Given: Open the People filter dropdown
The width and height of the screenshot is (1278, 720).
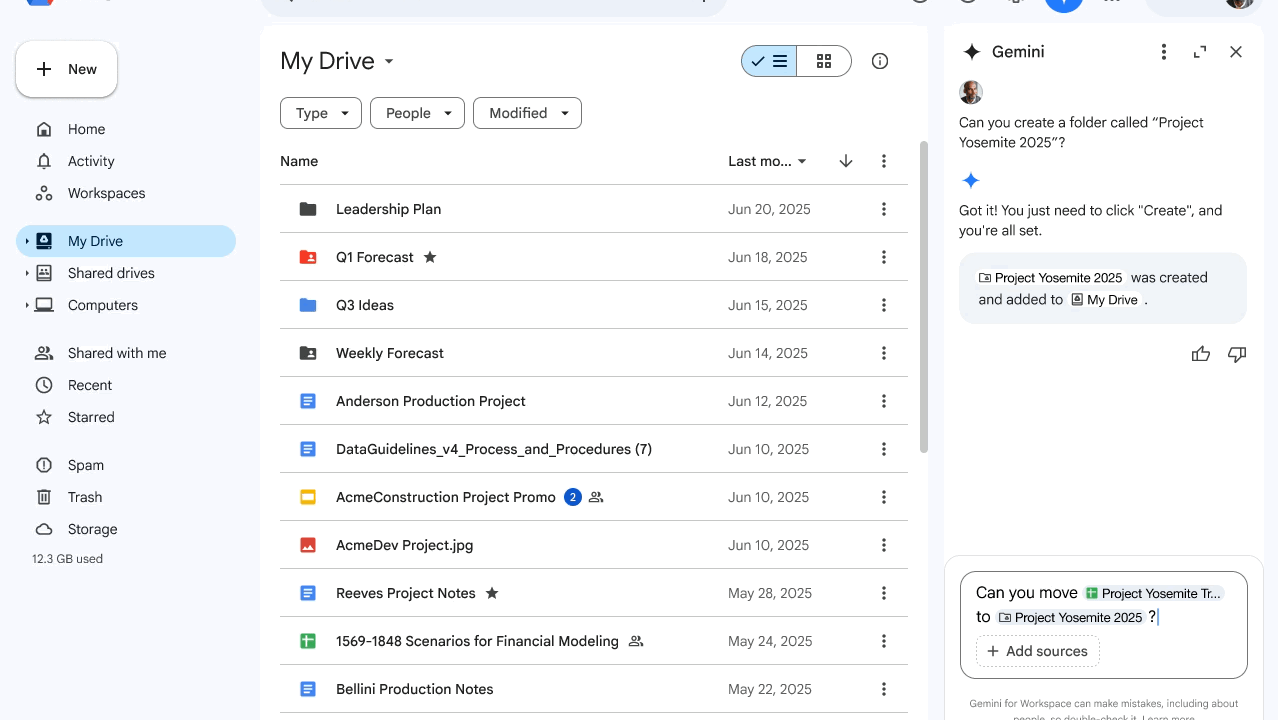Looking at the screenshot, I should (418, 113).
